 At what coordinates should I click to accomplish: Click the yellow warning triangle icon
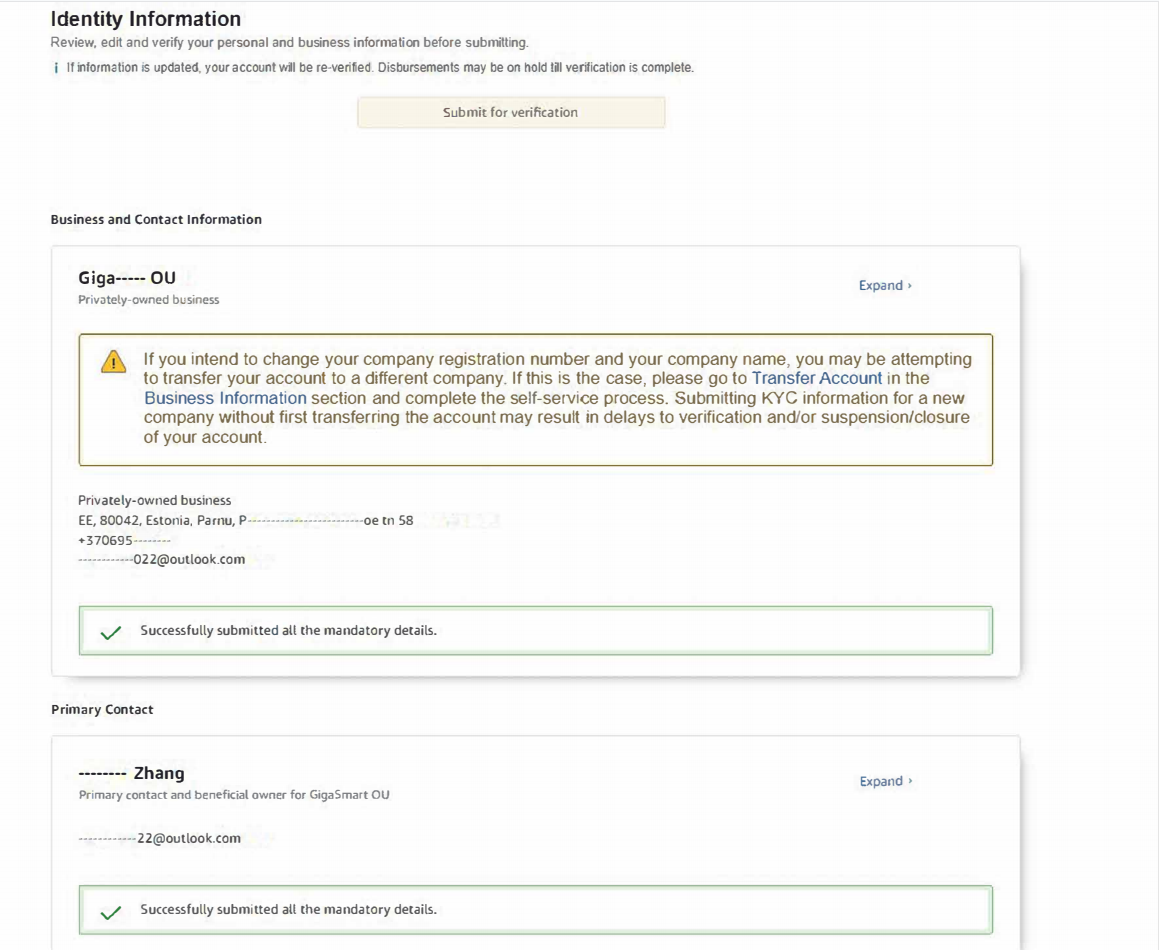[x=114, y=362]
